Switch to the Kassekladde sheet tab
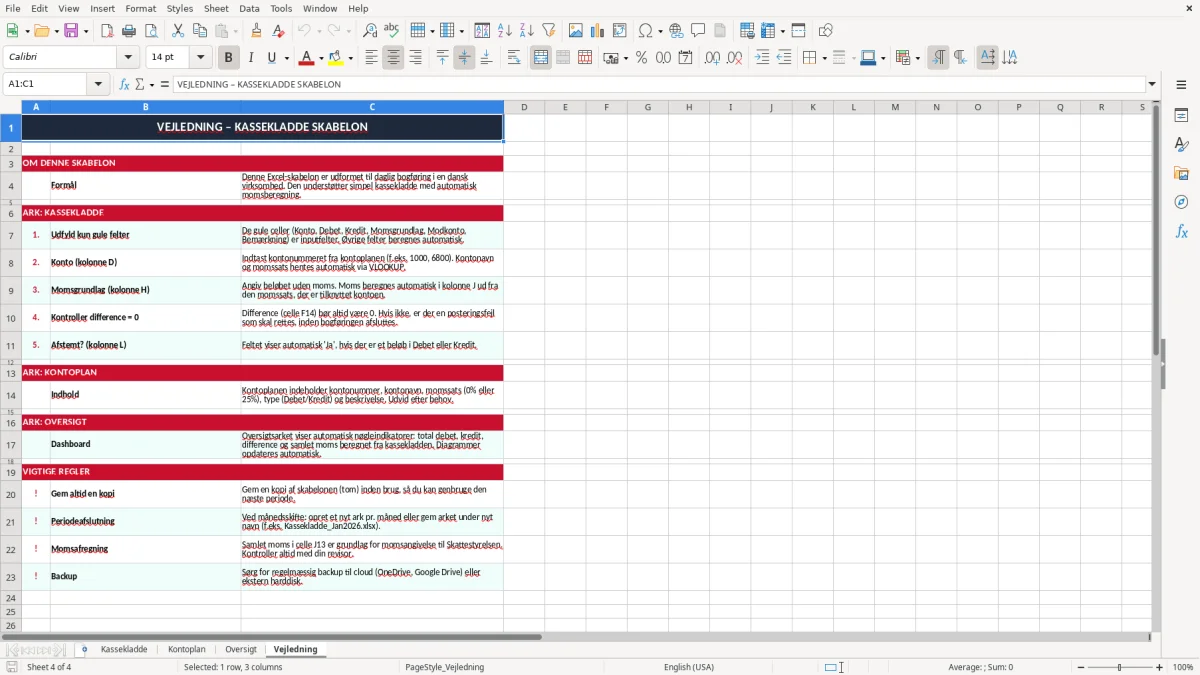 pos(124,649)
